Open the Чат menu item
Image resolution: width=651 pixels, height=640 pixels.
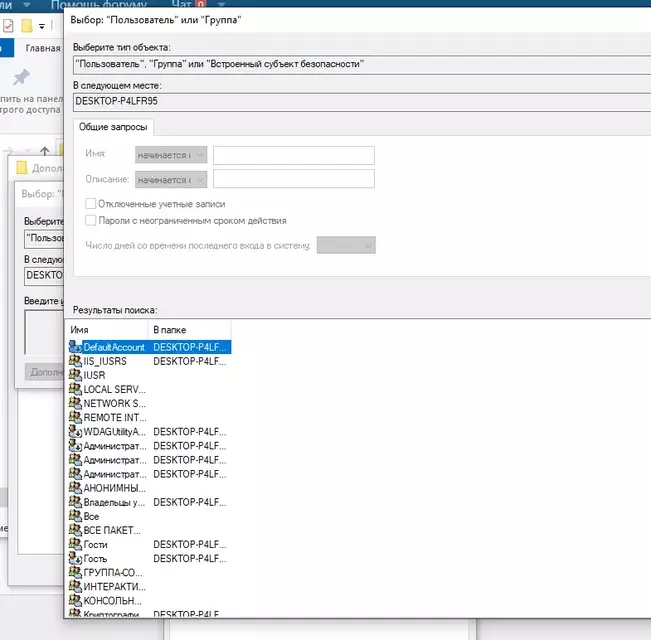click(x=181, y=4)
